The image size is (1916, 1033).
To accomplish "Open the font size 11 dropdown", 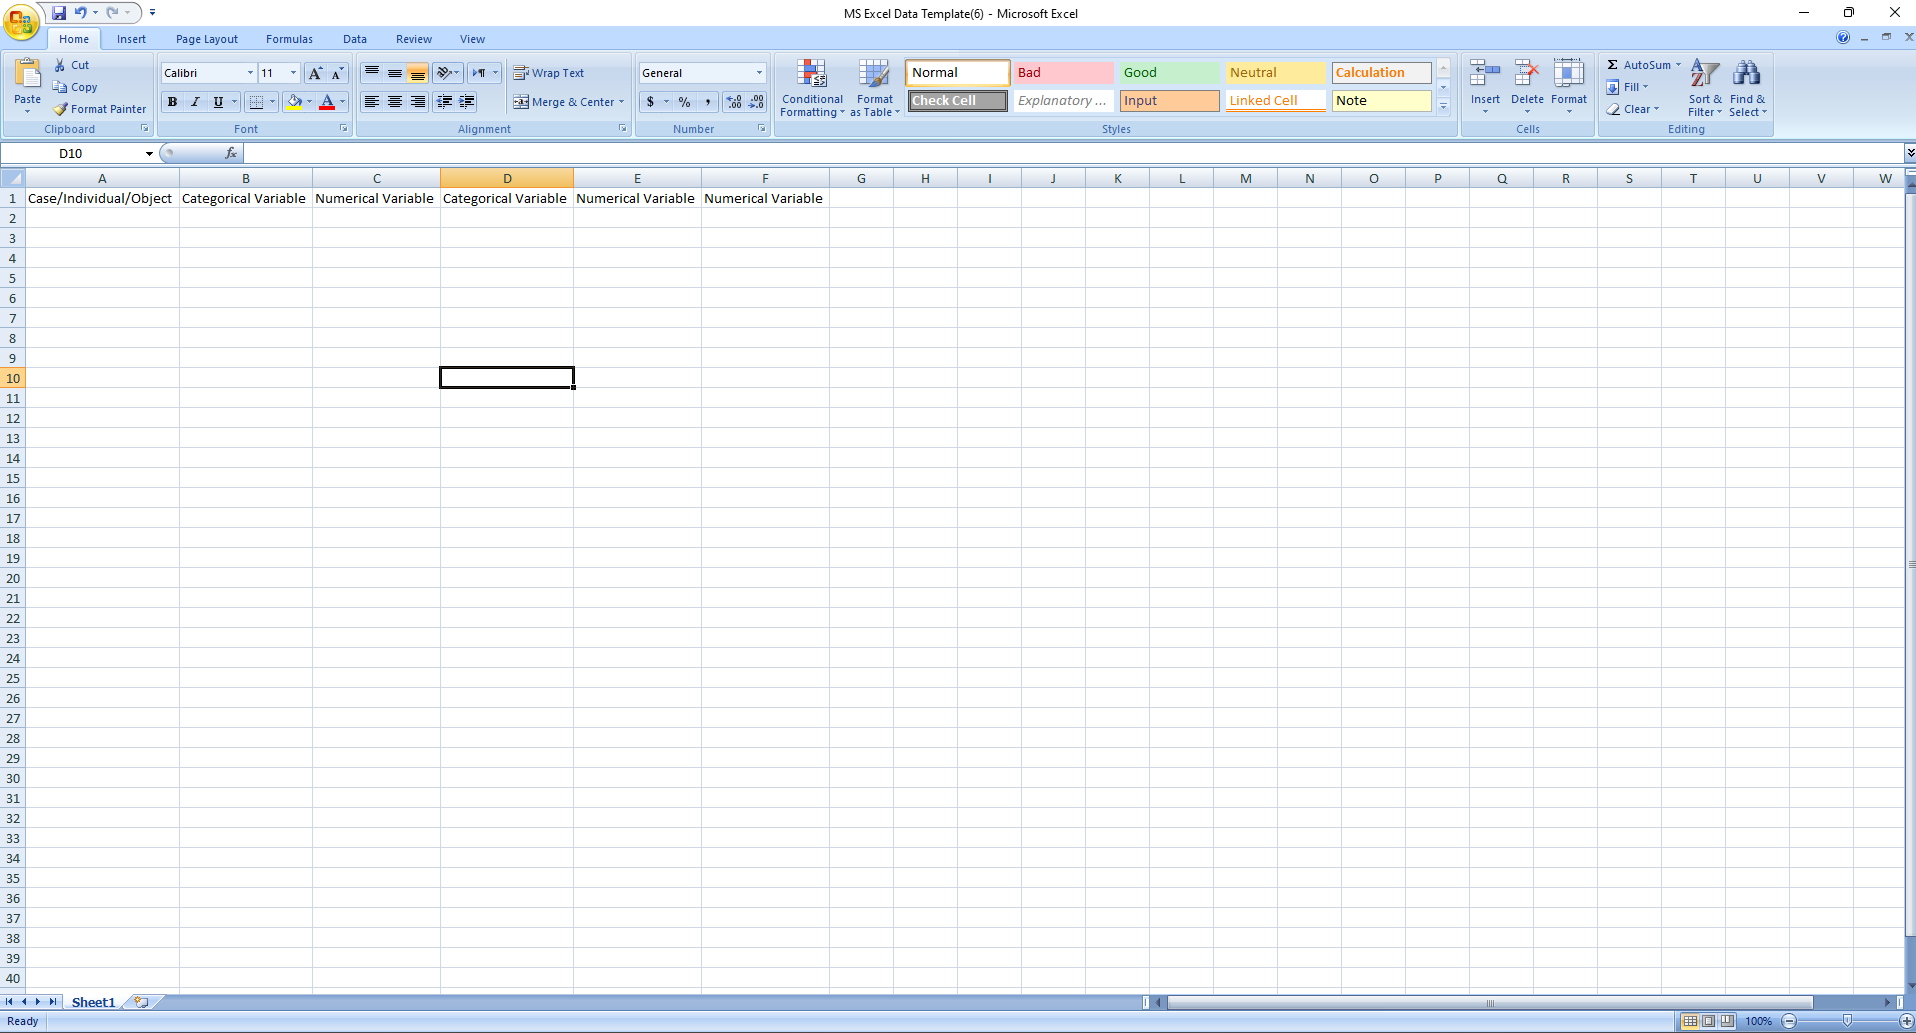I will 293,73.
